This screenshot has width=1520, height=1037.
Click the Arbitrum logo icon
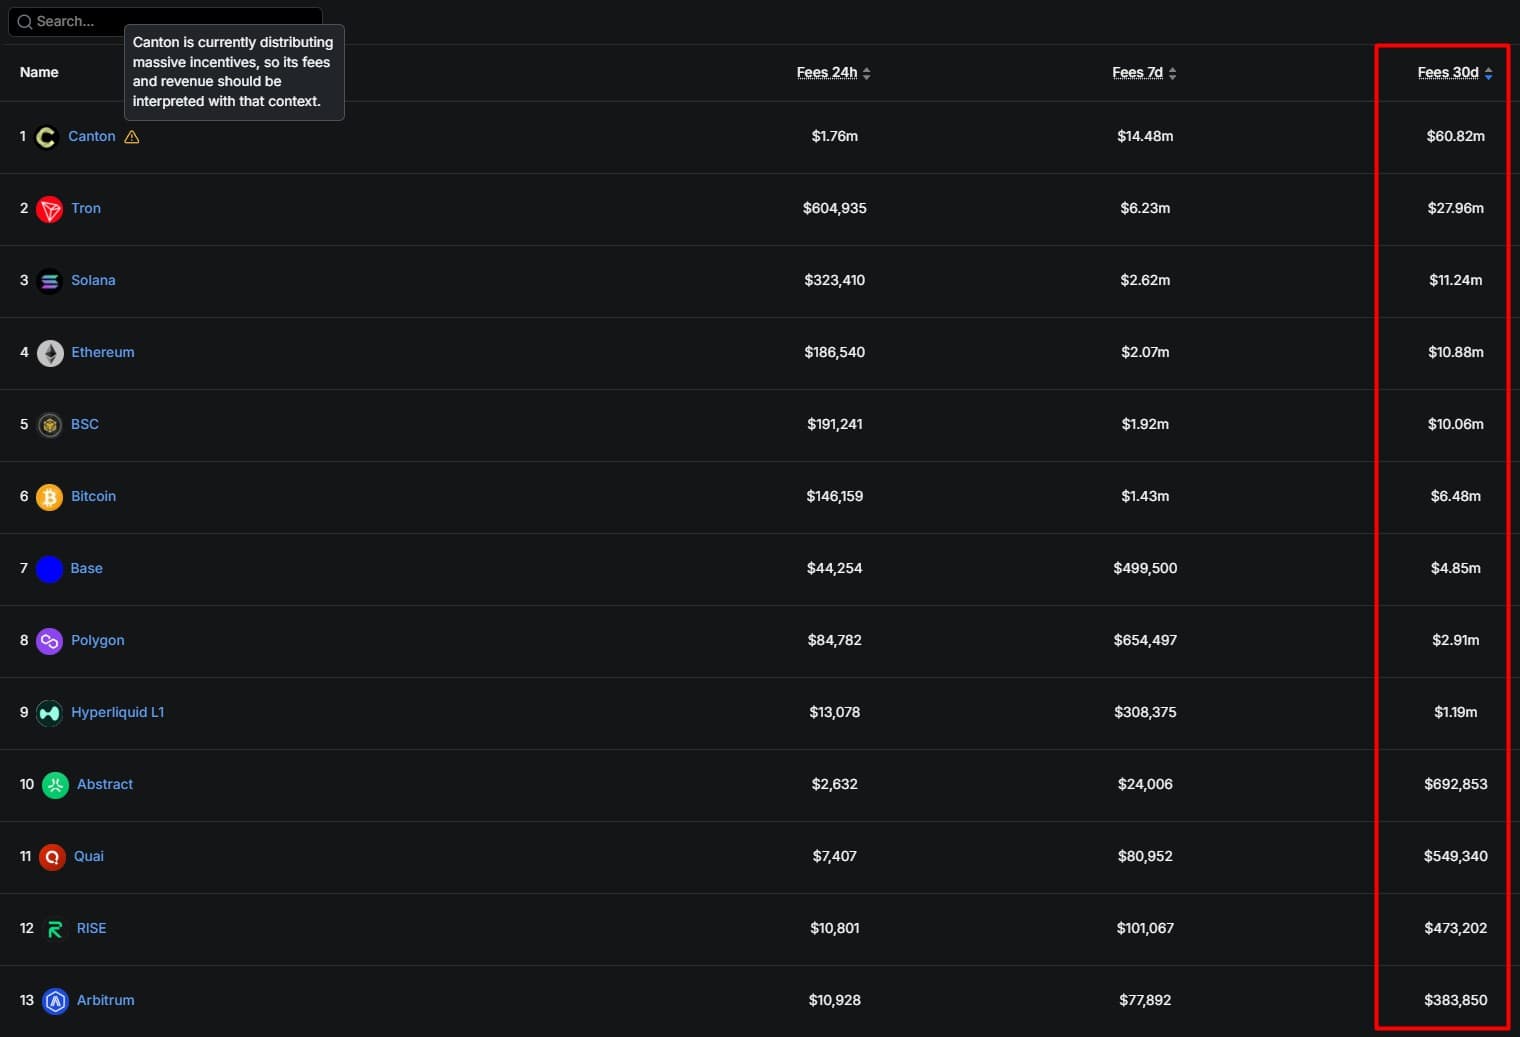point(55,1001)
